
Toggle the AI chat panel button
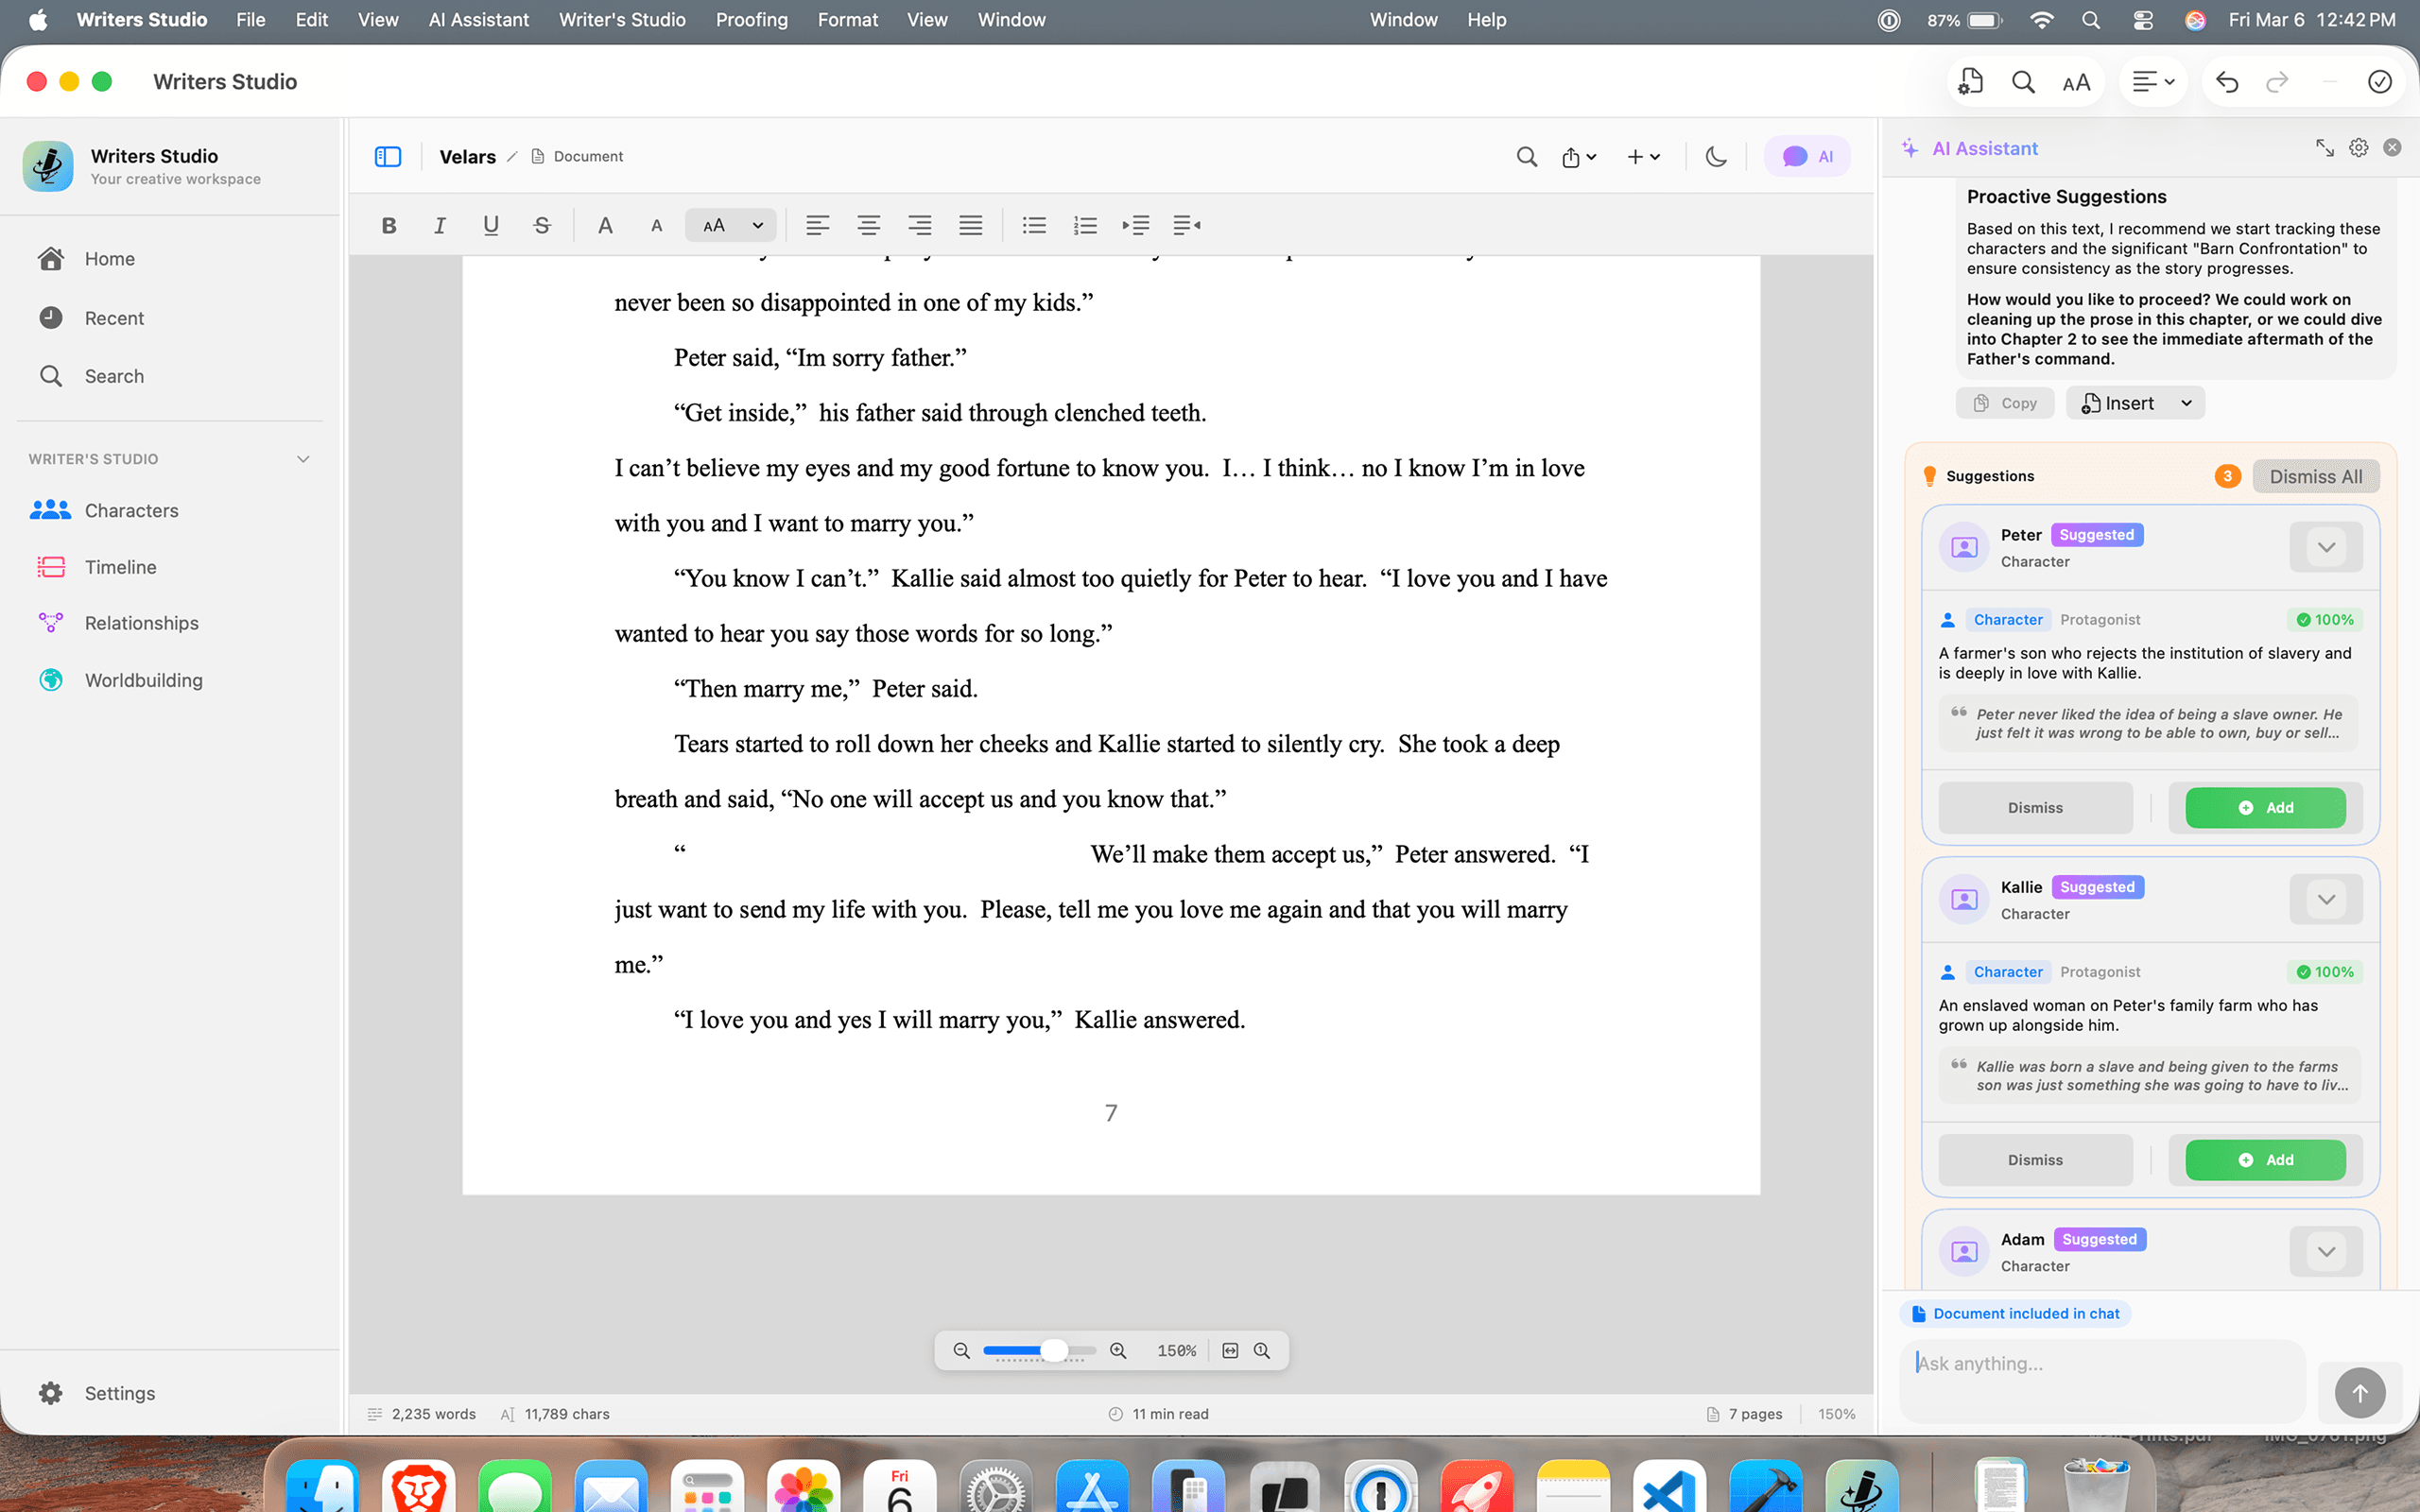pyautogui.click(x=1807, y=156)
